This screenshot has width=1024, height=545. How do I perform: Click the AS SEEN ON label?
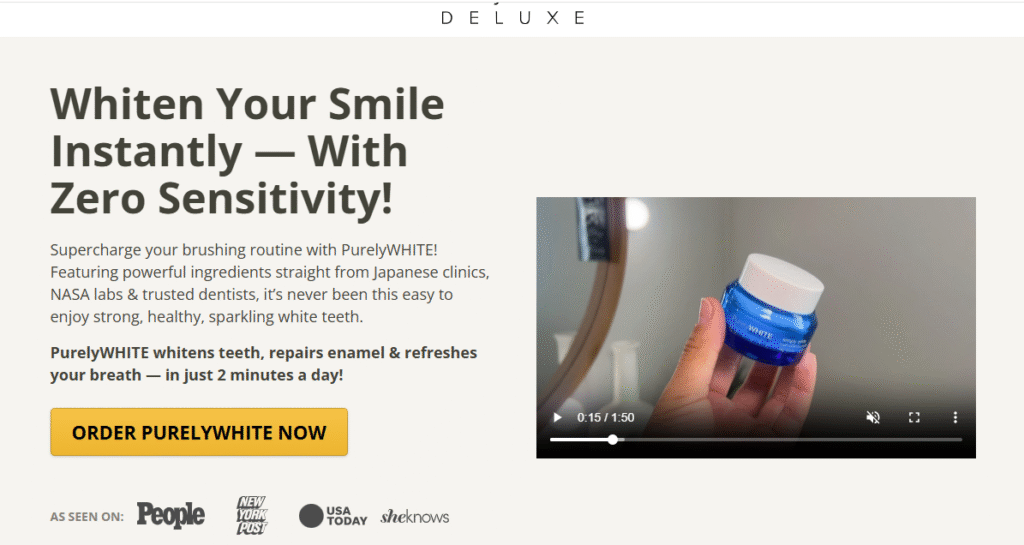(x=87, y=517)
